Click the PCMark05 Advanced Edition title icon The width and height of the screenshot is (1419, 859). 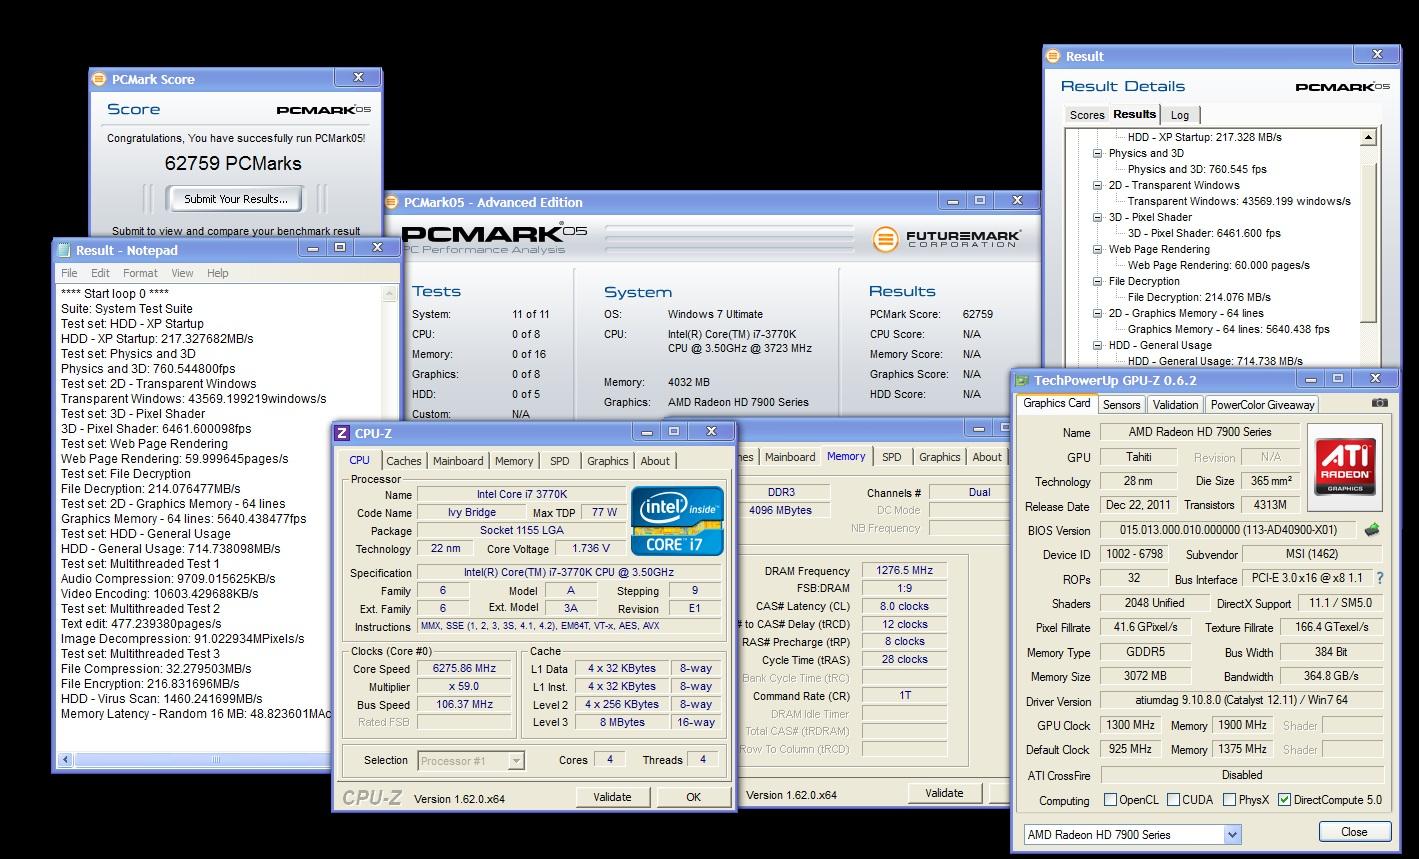(393, 202)
